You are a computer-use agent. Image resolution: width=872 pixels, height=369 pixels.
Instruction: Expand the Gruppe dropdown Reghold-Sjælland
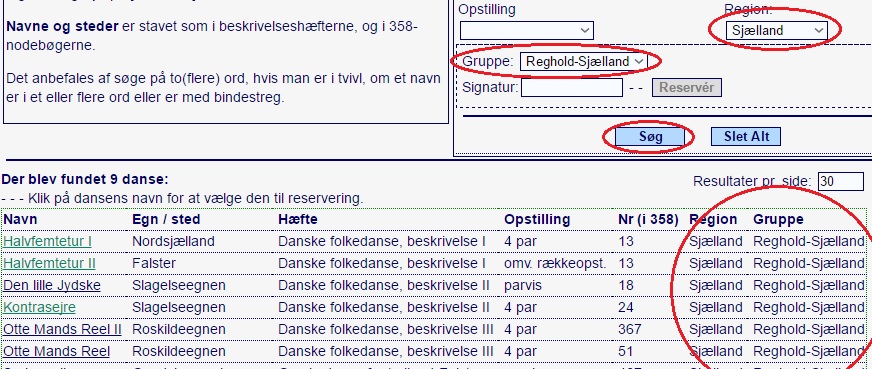[583, 61]
